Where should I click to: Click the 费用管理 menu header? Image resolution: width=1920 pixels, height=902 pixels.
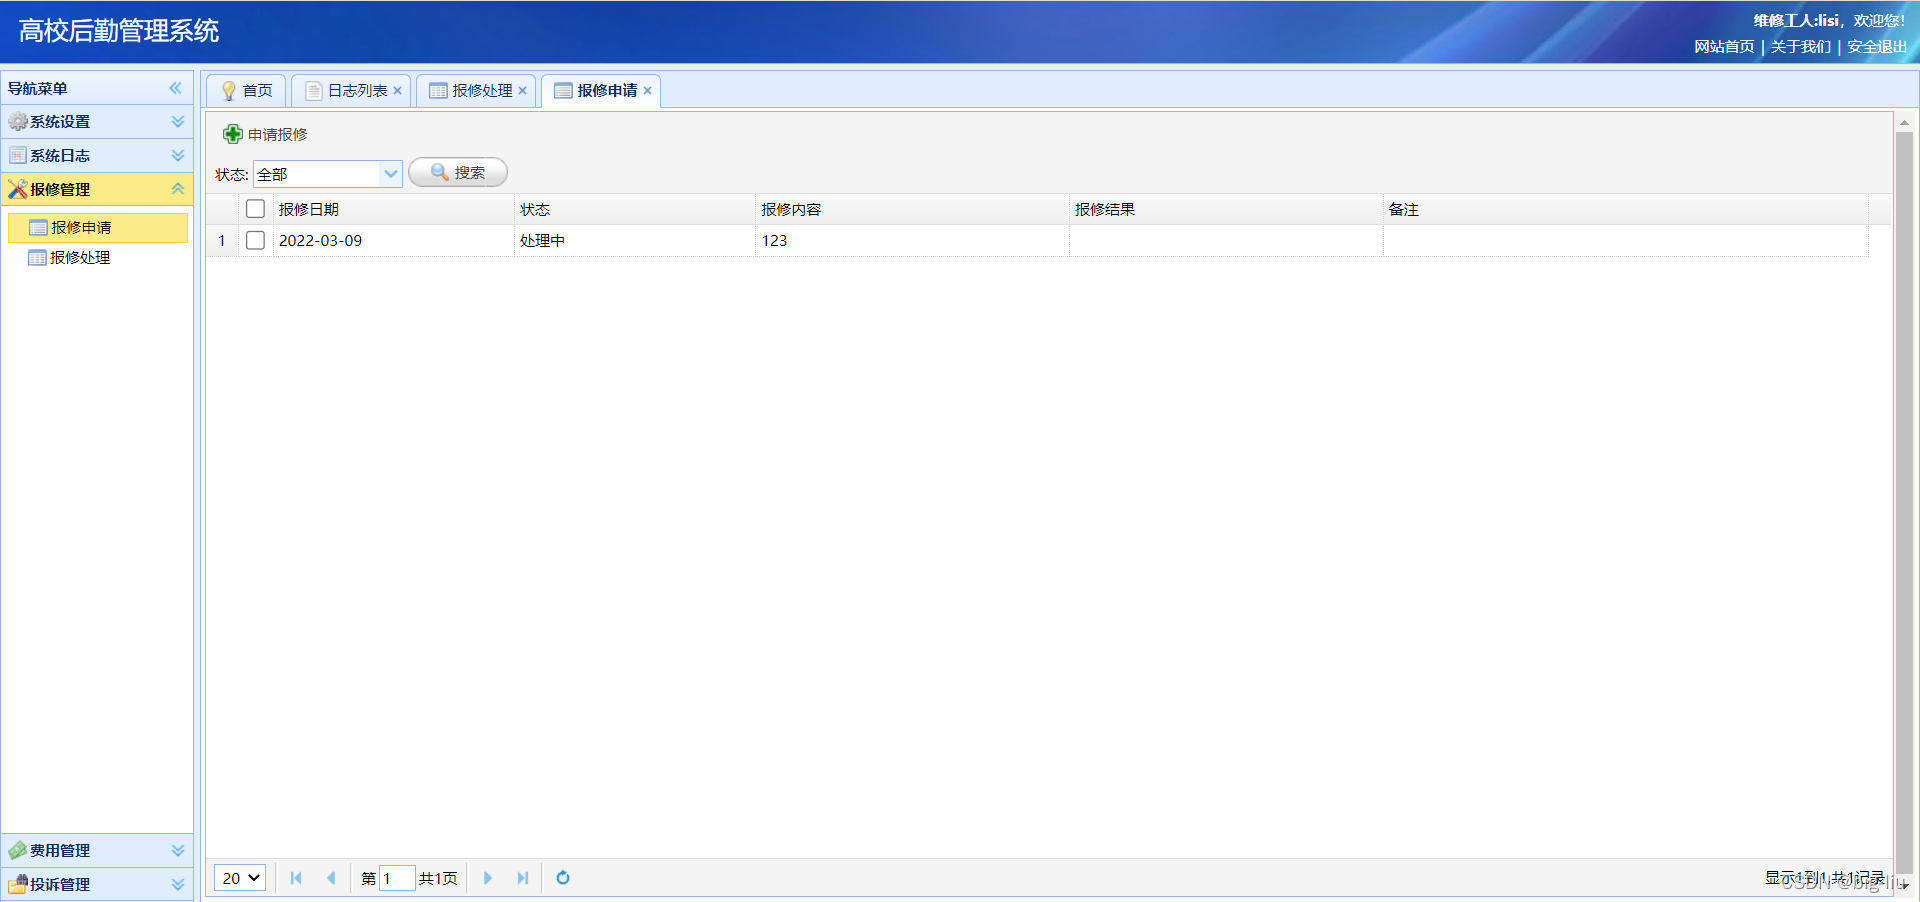[x=97, y=850]
